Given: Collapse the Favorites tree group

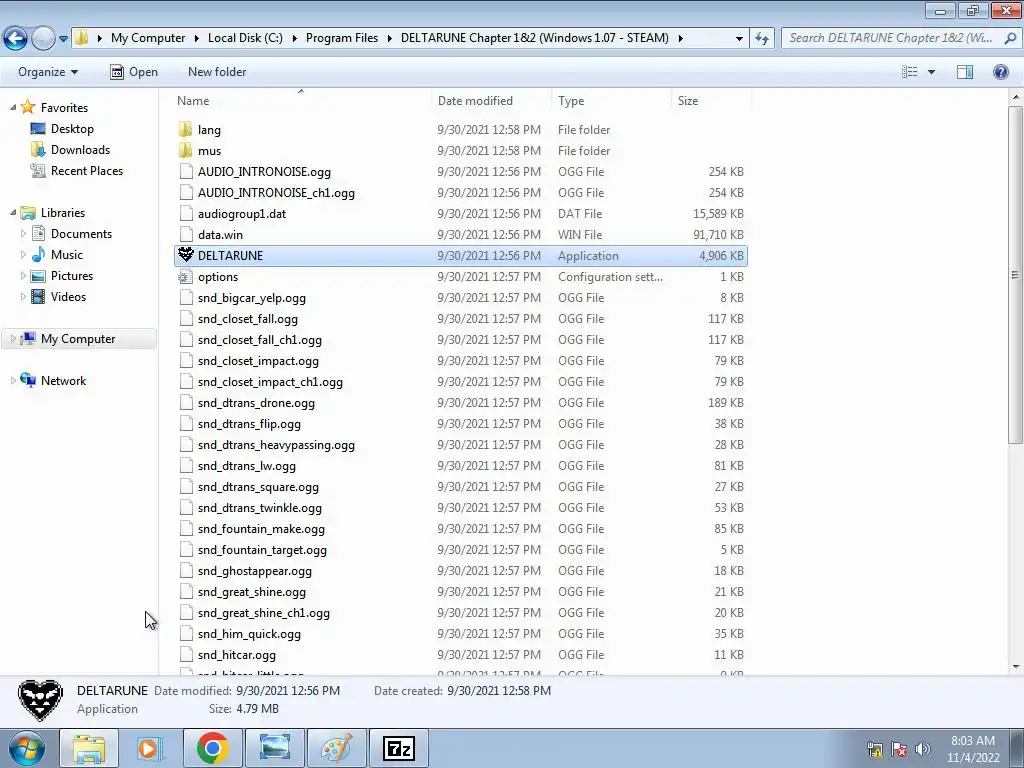Looking at the screenshot, I should click(13, 107).
